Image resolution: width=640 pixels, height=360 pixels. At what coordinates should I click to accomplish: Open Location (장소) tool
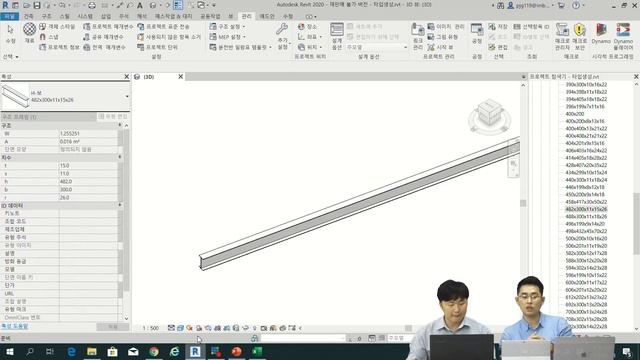(x=307, y=27)
